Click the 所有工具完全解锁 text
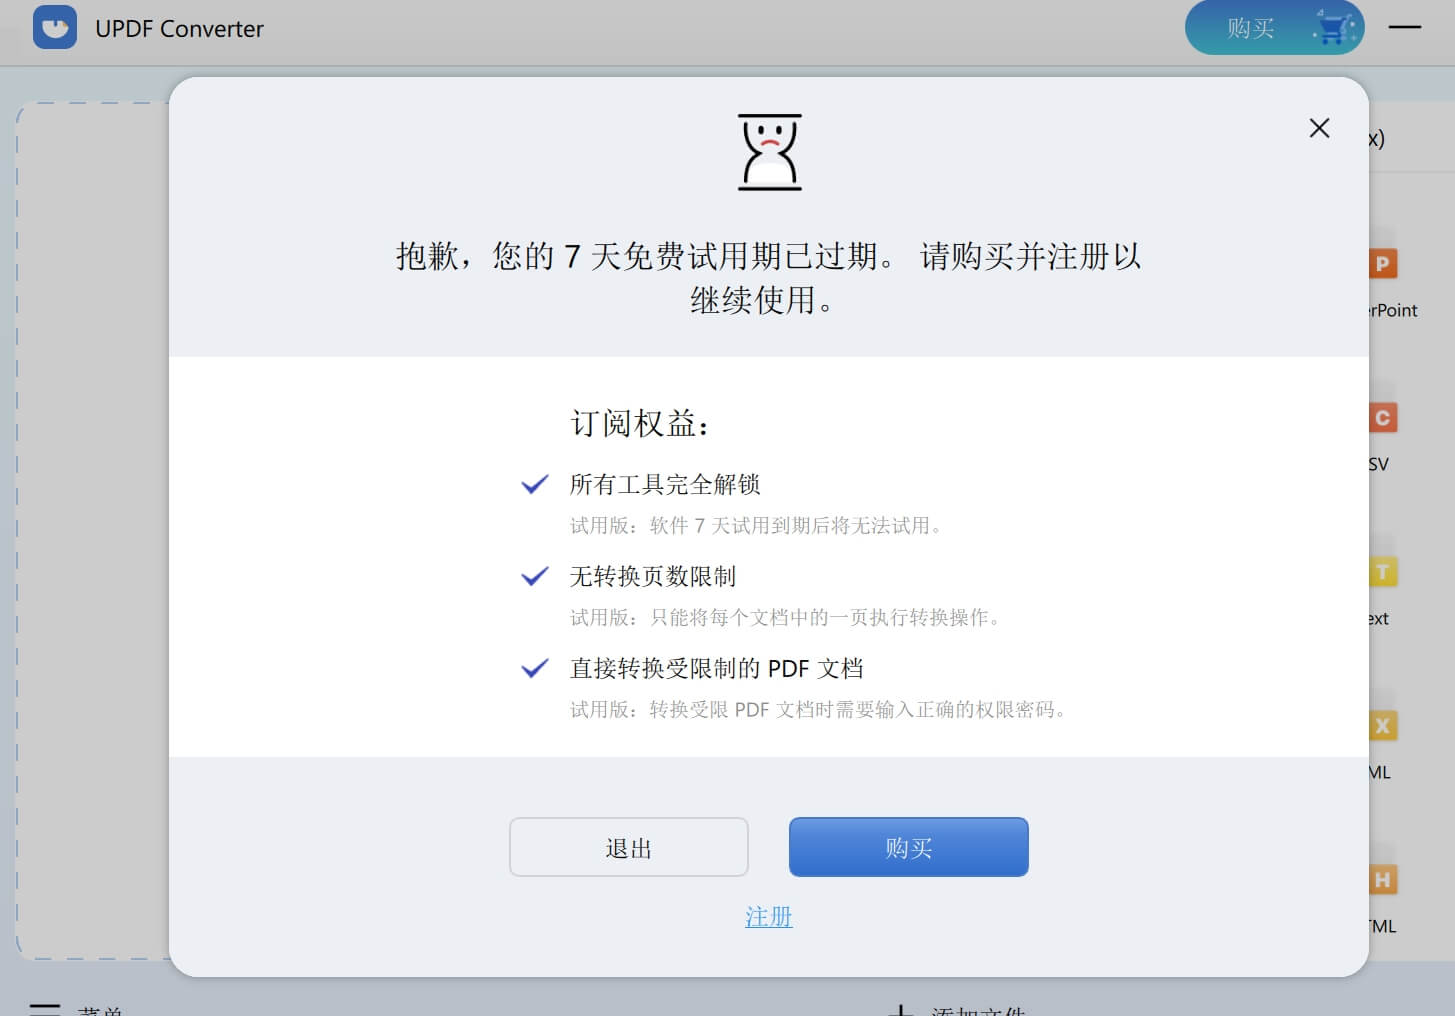Screen dimensions: 1455x1016 pyautogui.click(x=665, y=485)
